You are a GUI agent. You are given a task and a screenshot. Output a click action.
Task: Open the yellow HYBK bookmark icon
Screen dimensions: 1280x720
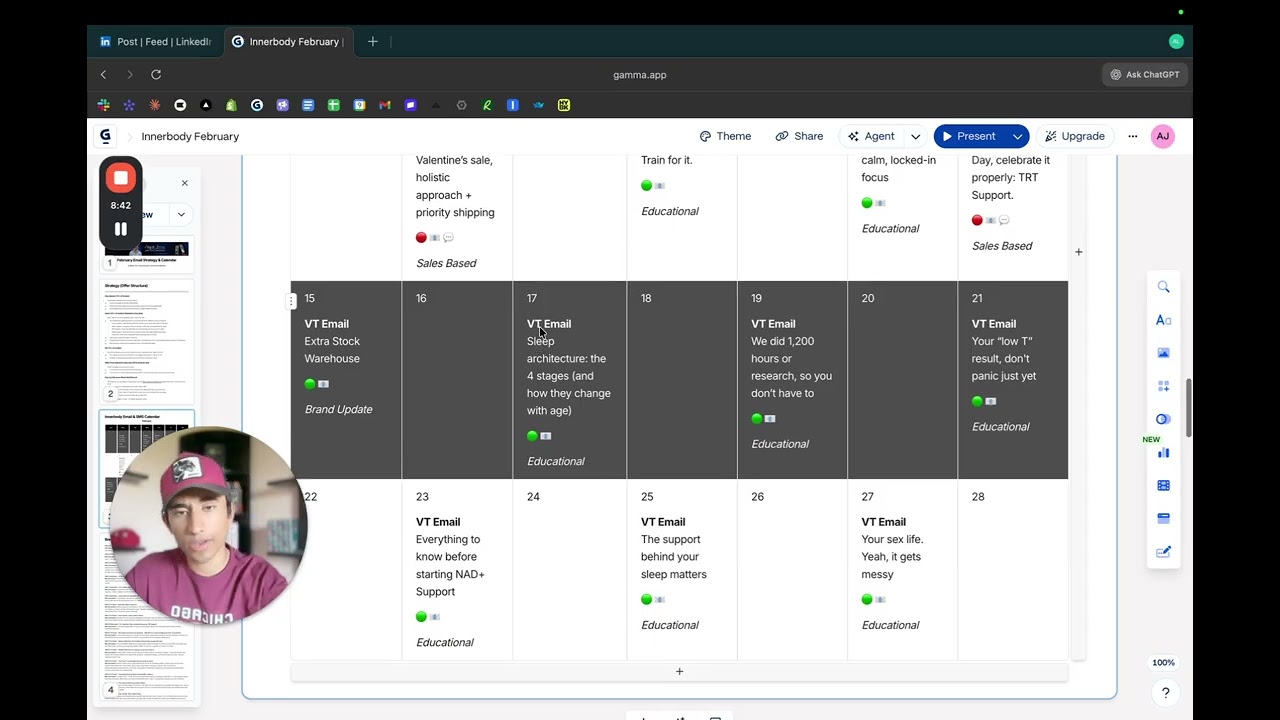pyautogui.click(x=564, y=105)
